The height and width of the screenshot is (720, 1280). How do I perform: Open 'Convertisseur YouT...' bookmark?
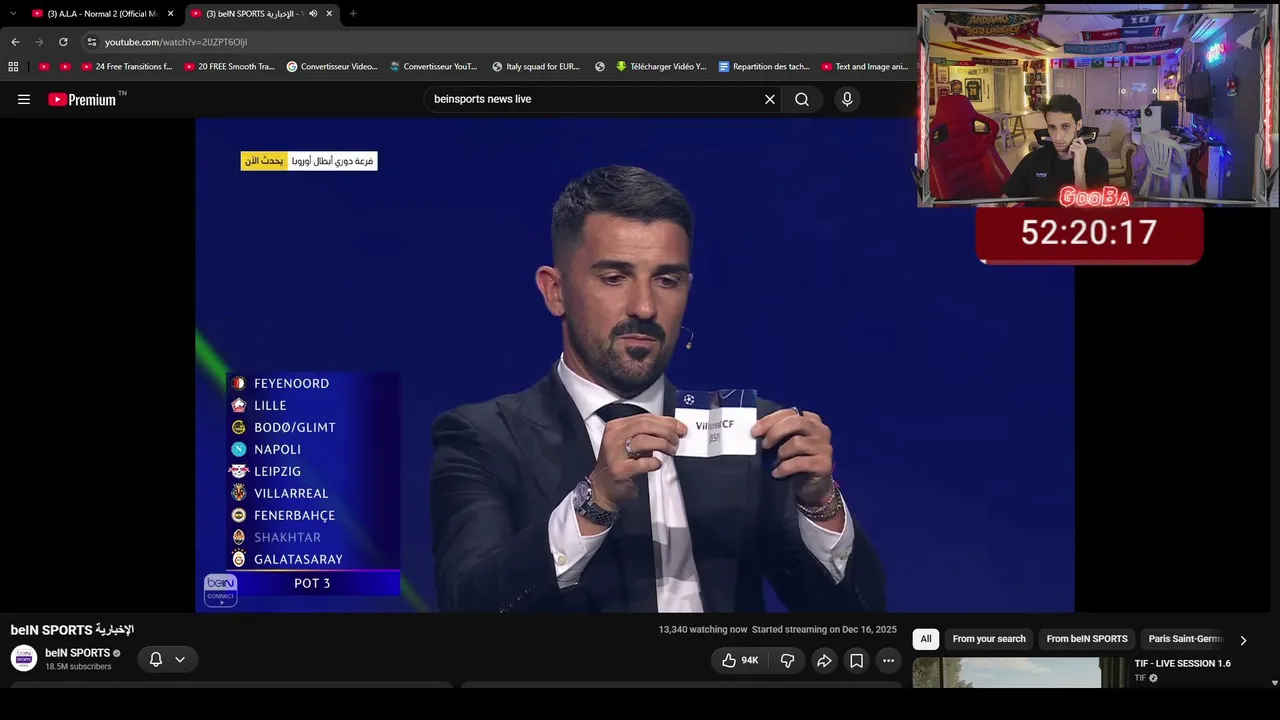coord(434,67)
